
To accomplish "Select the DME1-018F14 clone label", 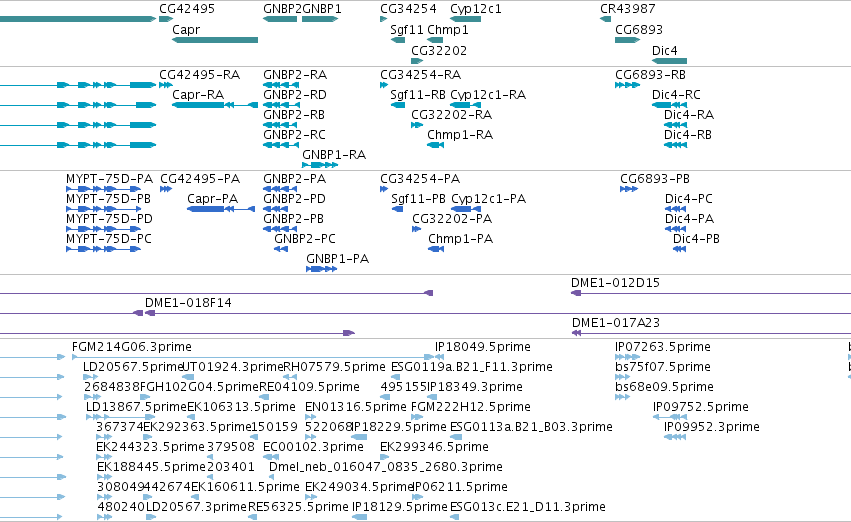I will pos(188,303).
